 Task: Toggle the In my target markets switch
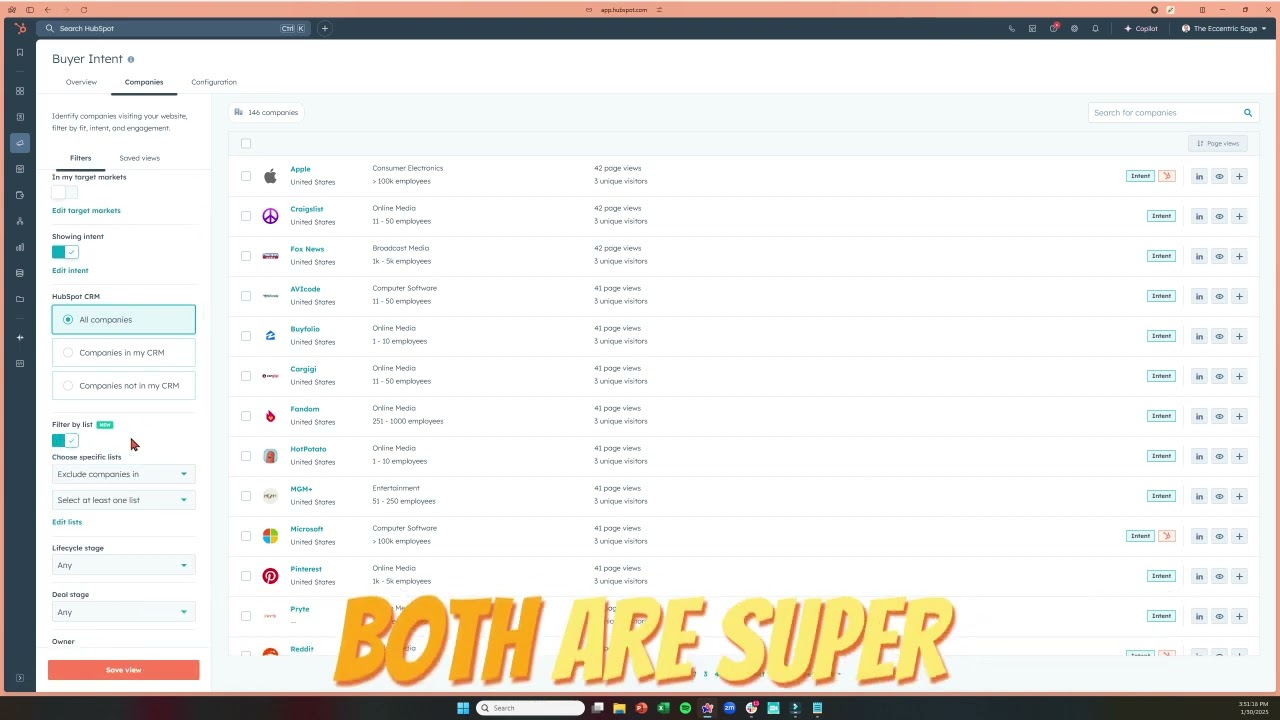(x=65, y=192)
